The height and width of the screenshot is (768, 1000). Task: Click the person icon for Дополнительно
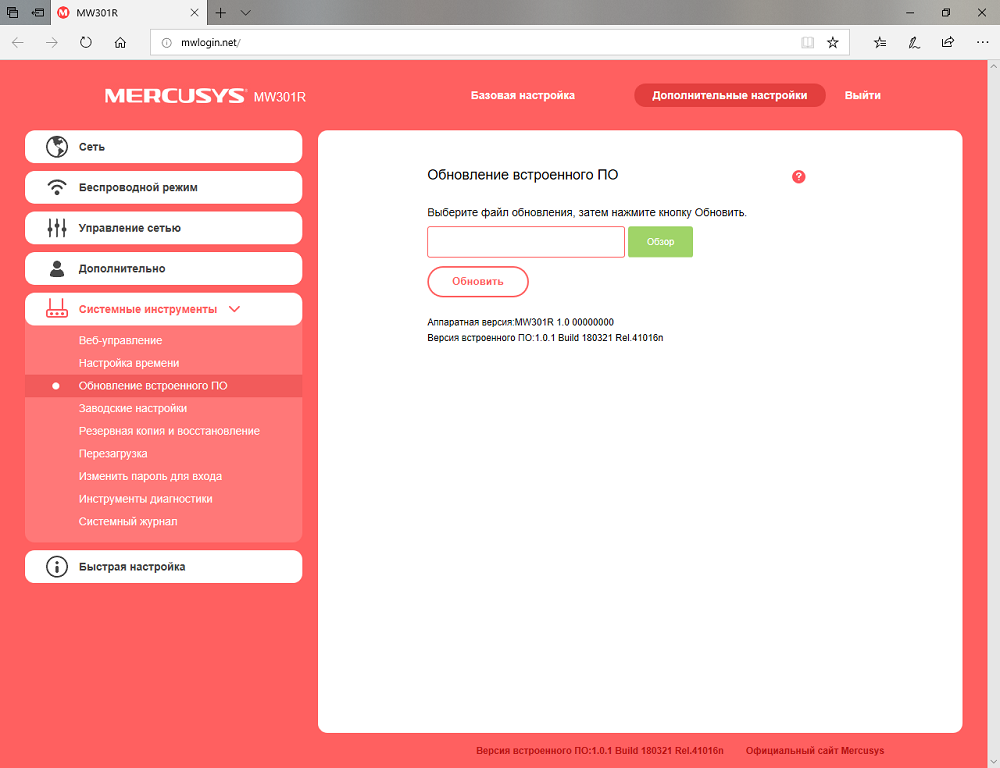pos(57,269)
